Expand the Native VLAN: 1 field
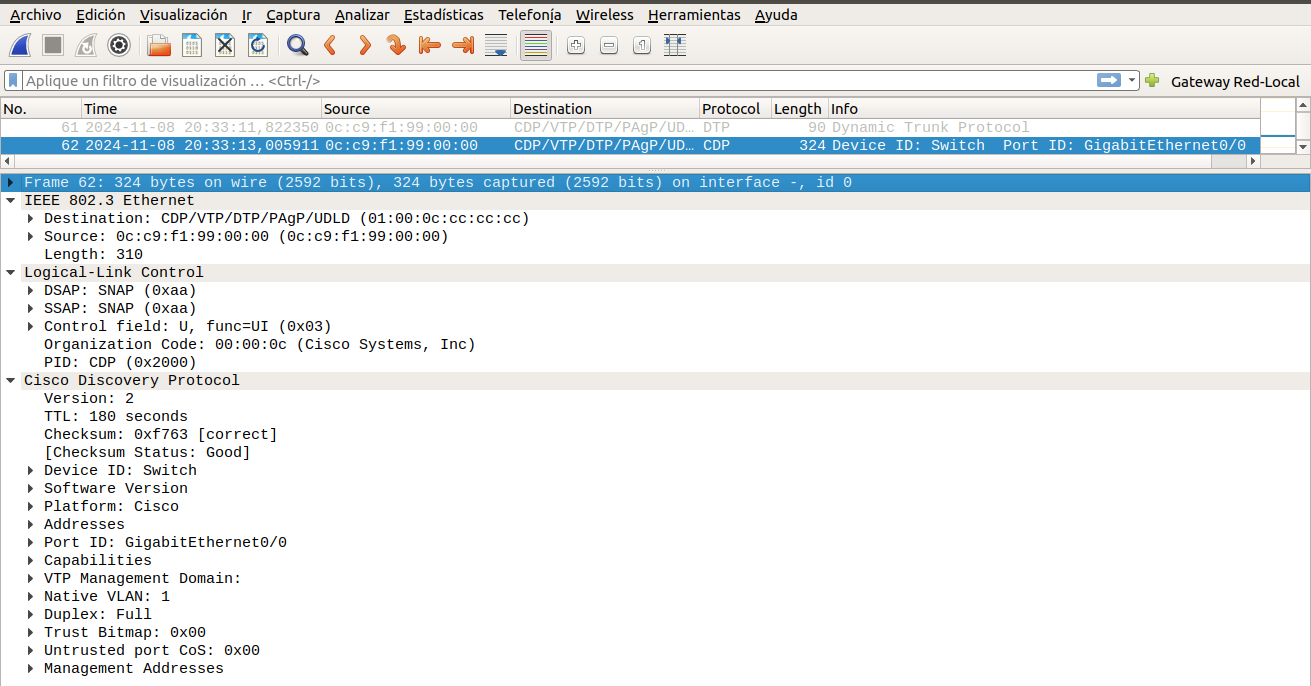The image size is (1311, 686). tap(31, 597)
